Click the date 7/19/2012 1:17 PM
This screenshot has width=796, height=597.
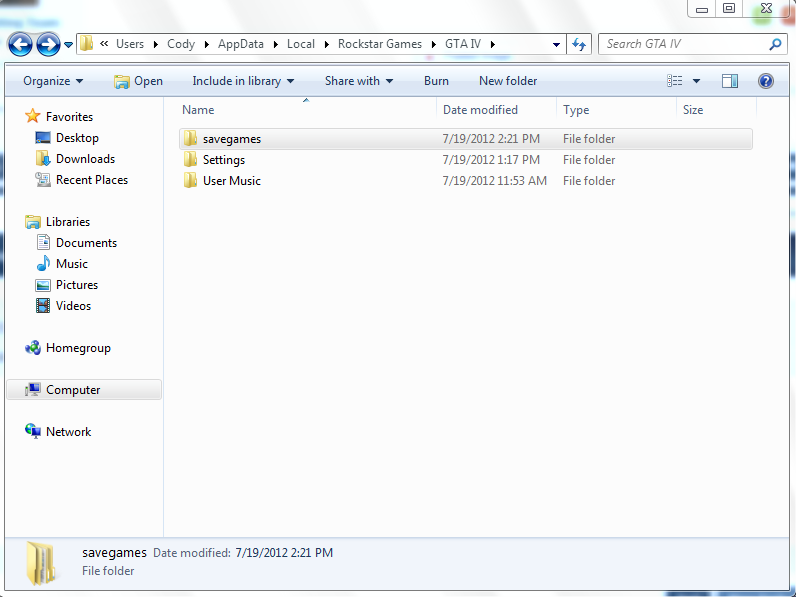click(x=491, y=160)
